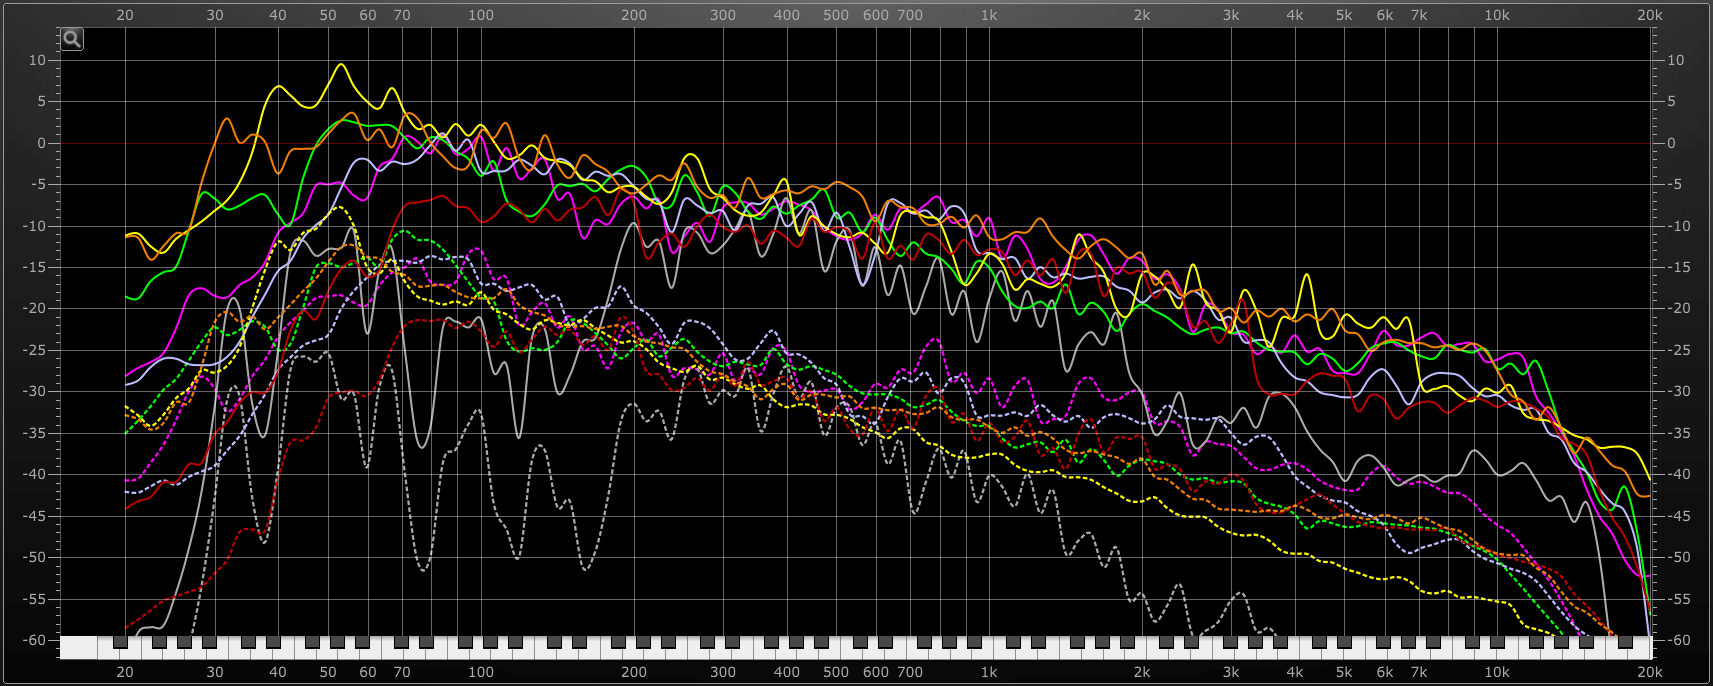Image resolution: width=1713 pixels, height=686 pixels.
Task: Select the orange solid curve peak near 30 Hz
Action: pyautogui.click(x=226, y=119)
